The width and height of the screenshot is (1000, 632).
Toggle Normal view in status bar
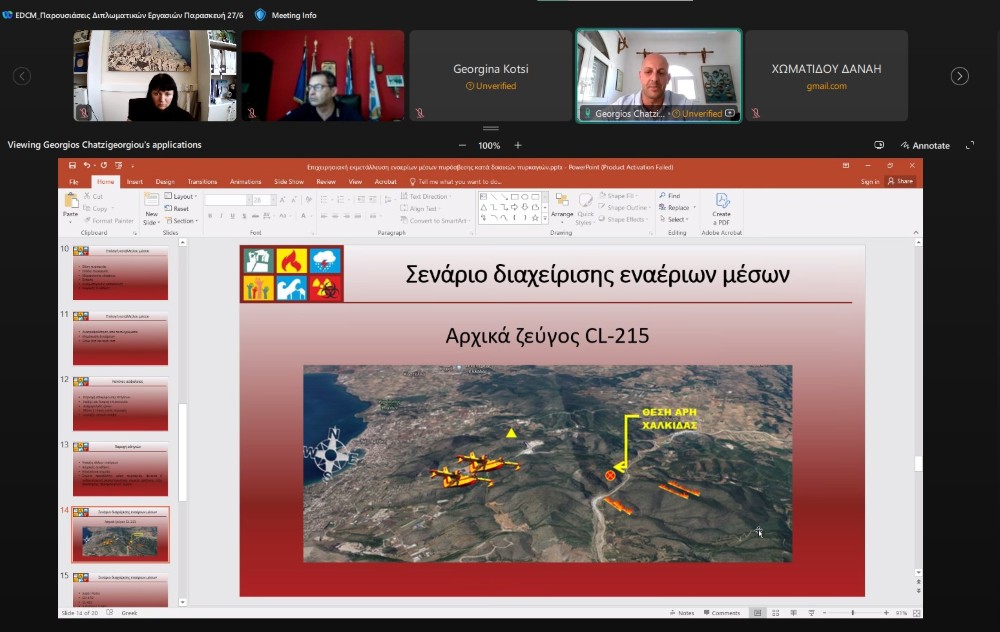click(x=758, y=613)
